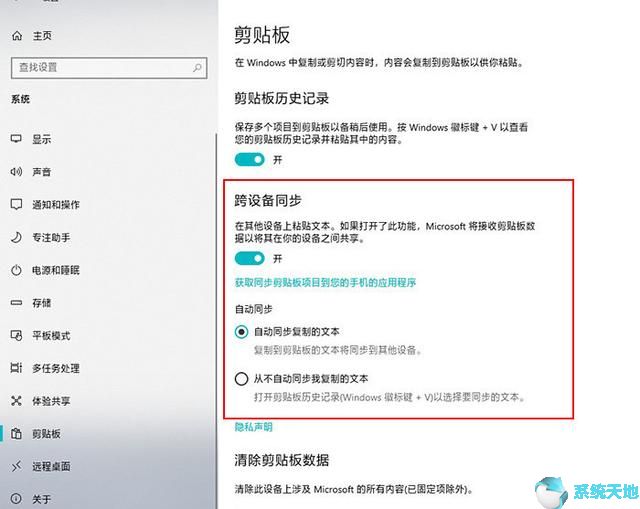Click the 声音 speaker icon
The width and height of the screenshot is (640, 509).
click(x=16, y=171)
